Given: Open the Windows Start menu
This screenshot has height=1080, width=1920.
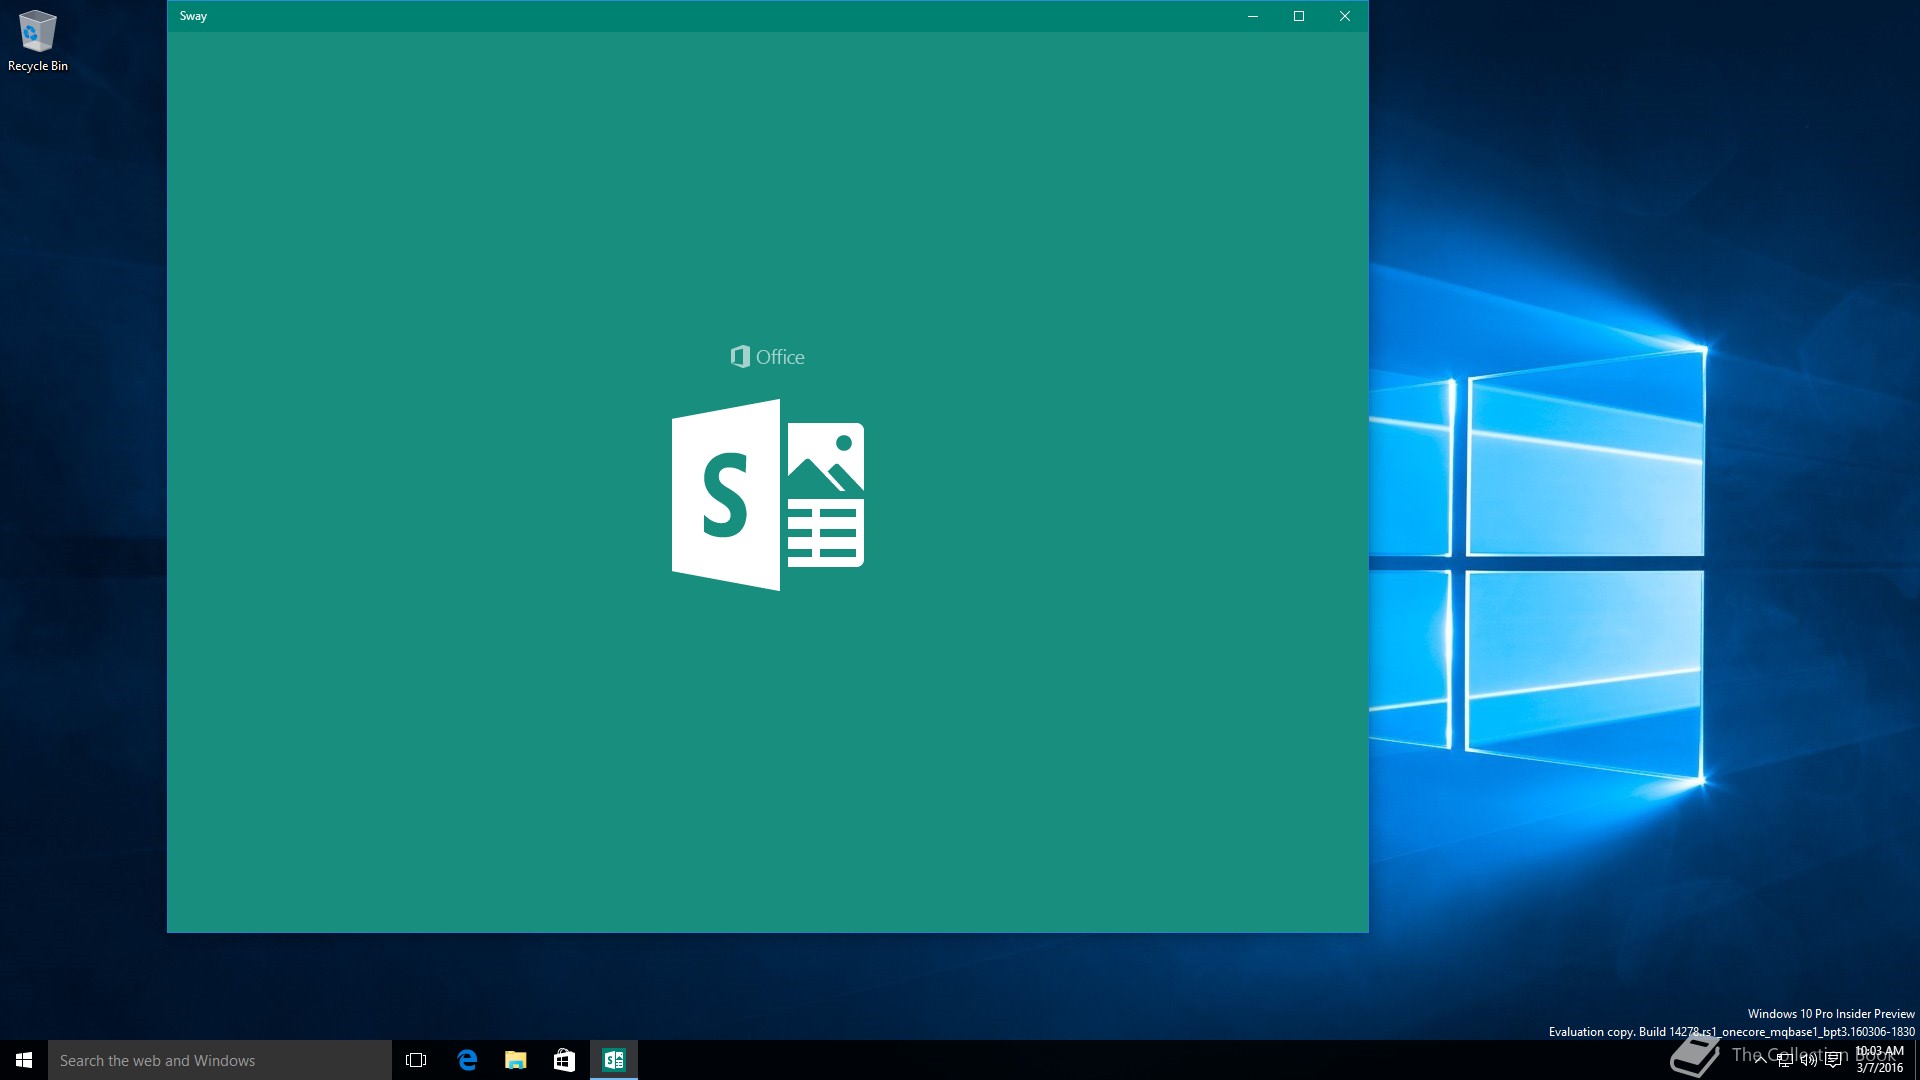Looking at the screenshot, I should click(x=24, y=1060).
